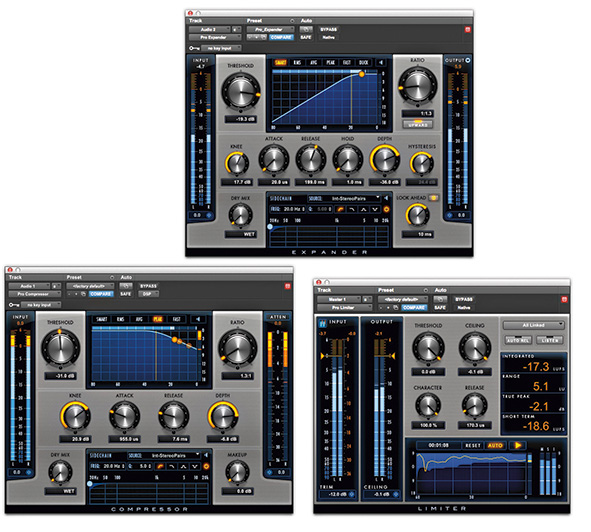591x532 pixels.
Task: Click the sidechain listen speaker icon in Expander
Action: (386, 198)
